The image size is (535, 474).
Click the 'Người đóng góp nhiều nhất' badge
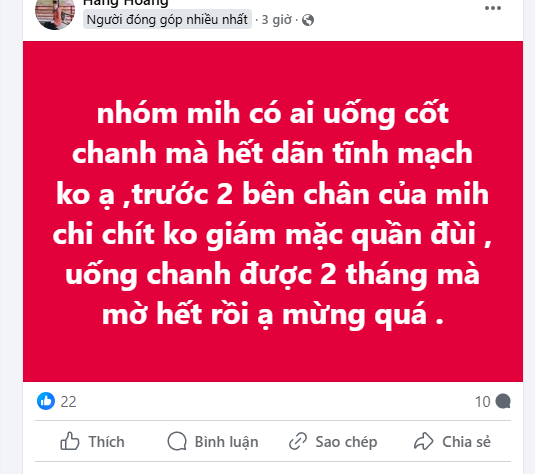(167, 20)
